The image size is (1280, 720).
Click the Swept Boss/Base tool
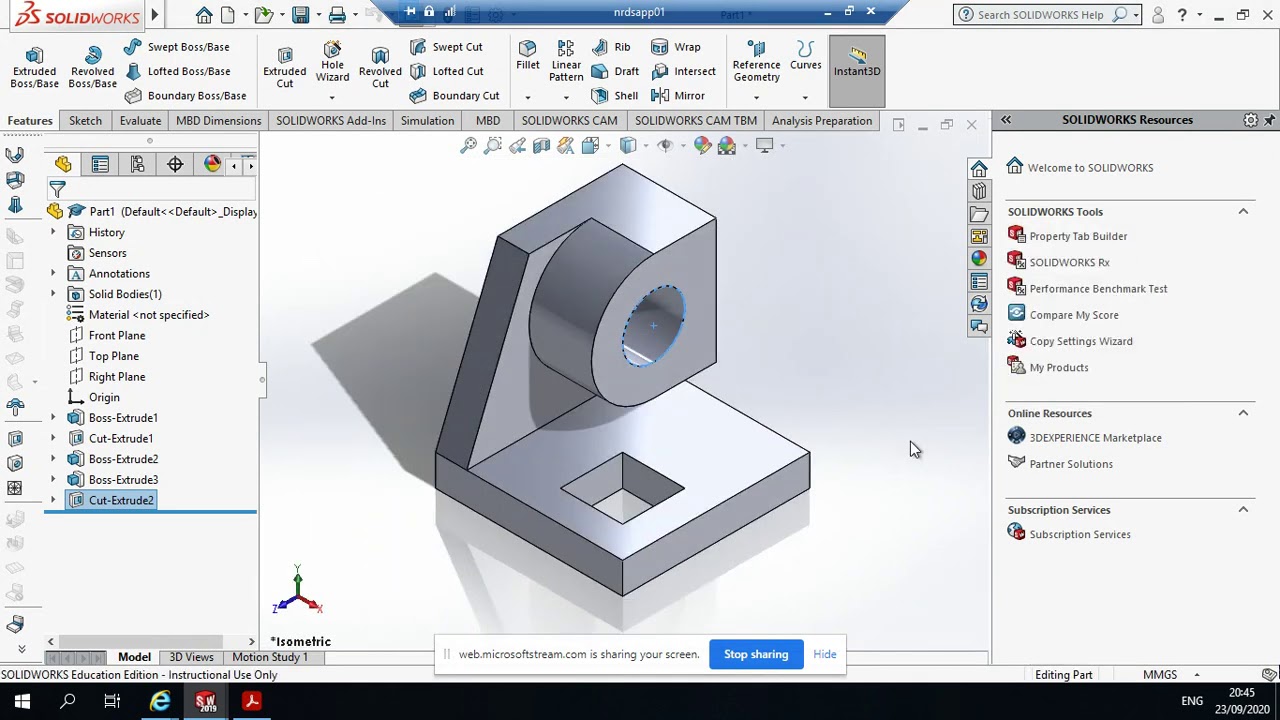(177, 47)
